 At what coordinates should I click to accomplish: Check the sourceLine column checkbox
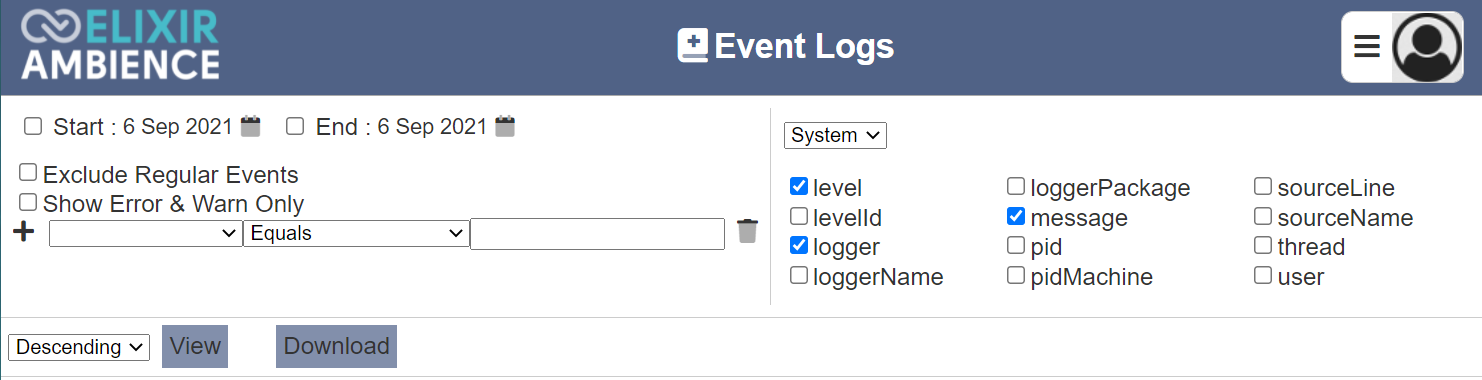pyautogui.click(x=1263, y=186)
